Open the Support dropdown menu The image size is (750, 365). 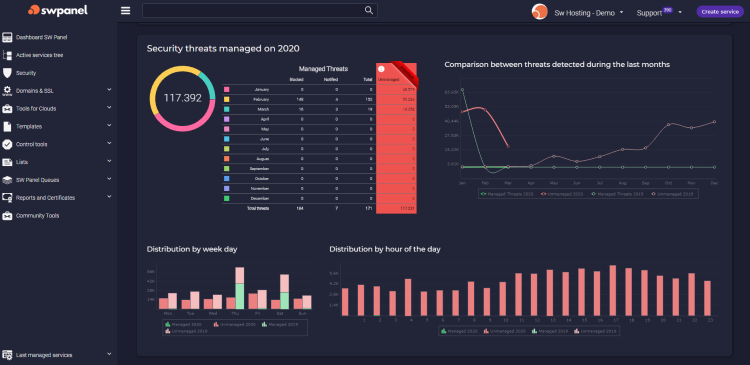(x=659, y=13)
